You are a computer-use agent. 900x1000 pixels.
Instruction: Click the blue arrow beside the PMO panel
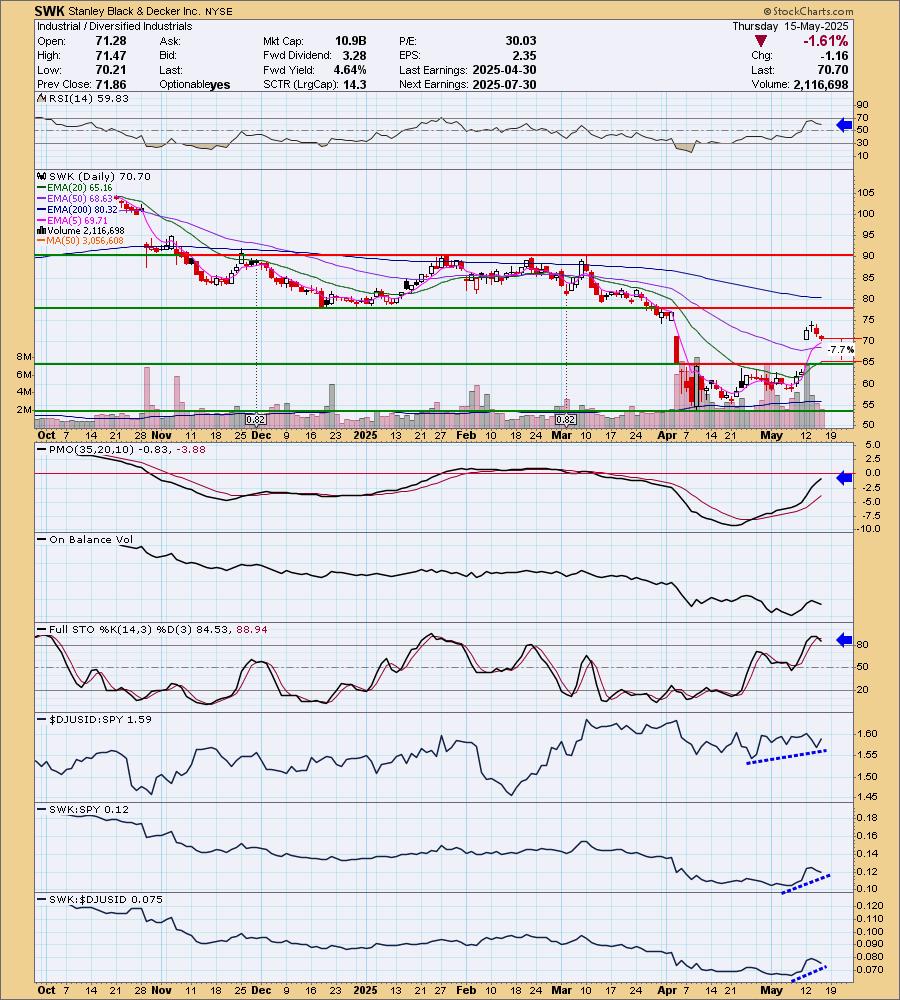pyautogui.click(x=845, y=478)
